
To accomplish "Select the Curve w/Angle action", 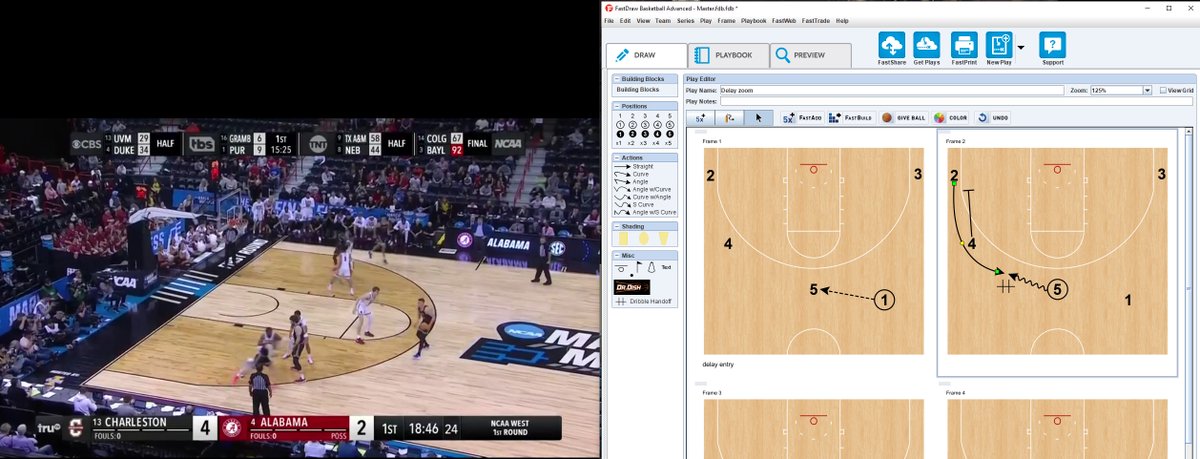I will (x=645, y=197).
